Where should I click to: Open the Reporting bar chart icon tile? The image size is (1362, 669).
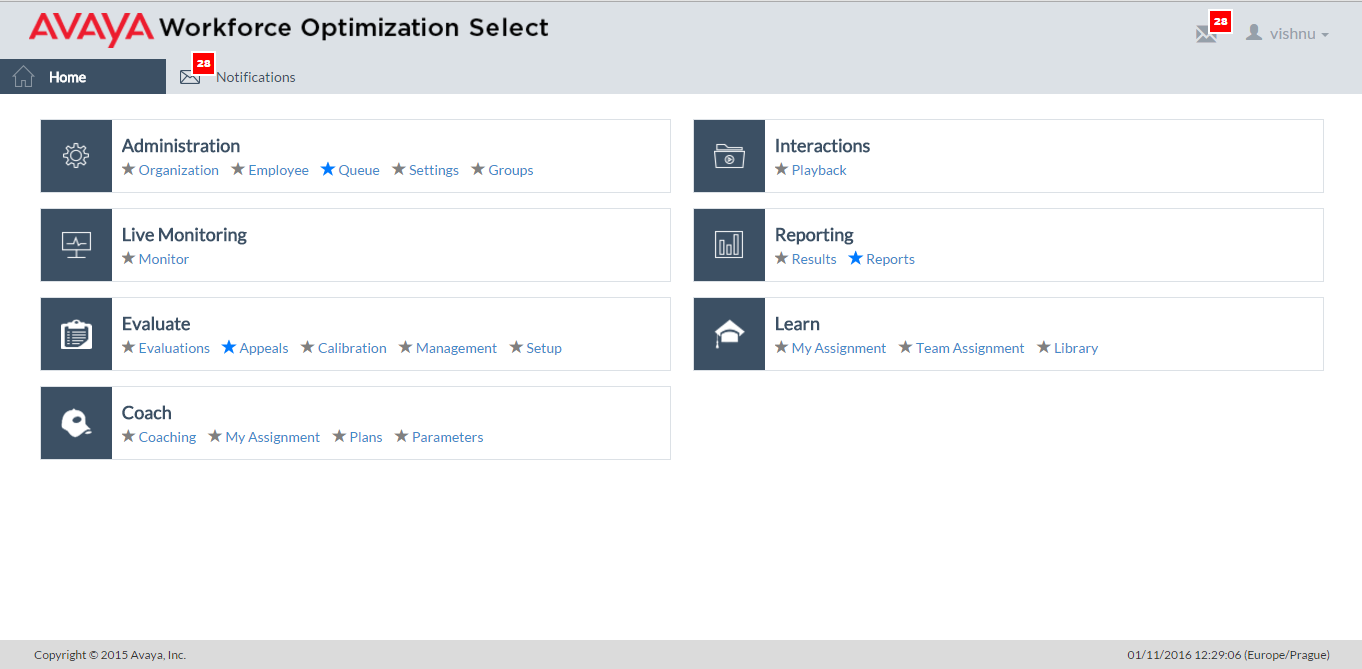pos(729,245)
